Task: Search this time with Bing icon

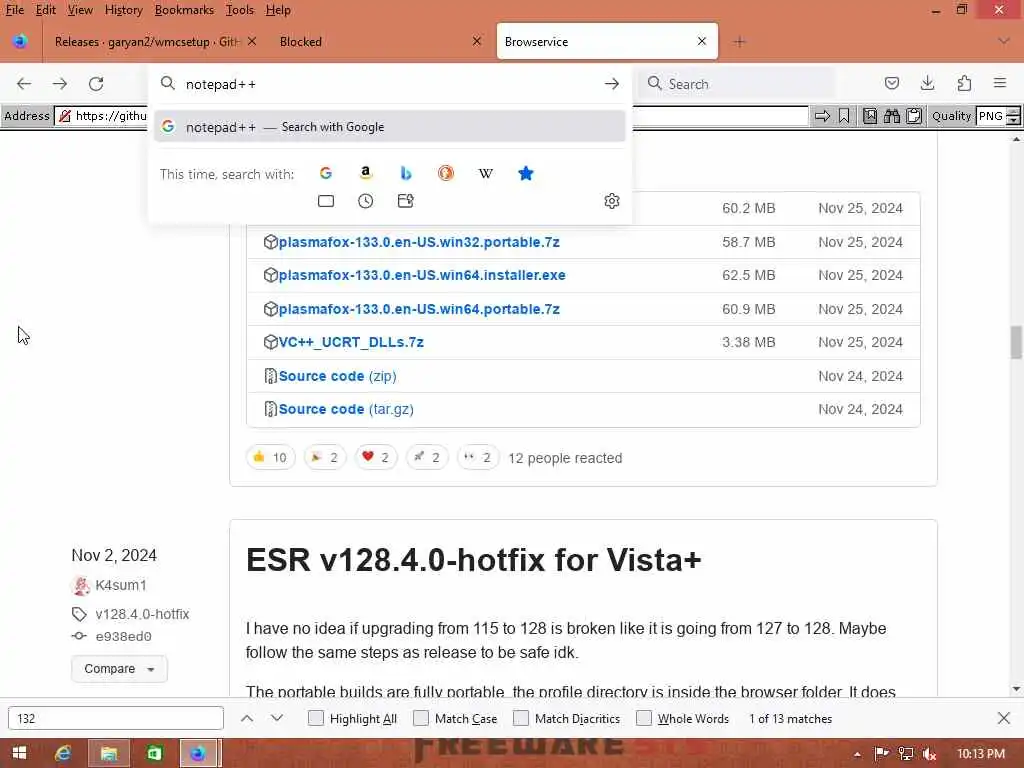Action: pos(406,173)
